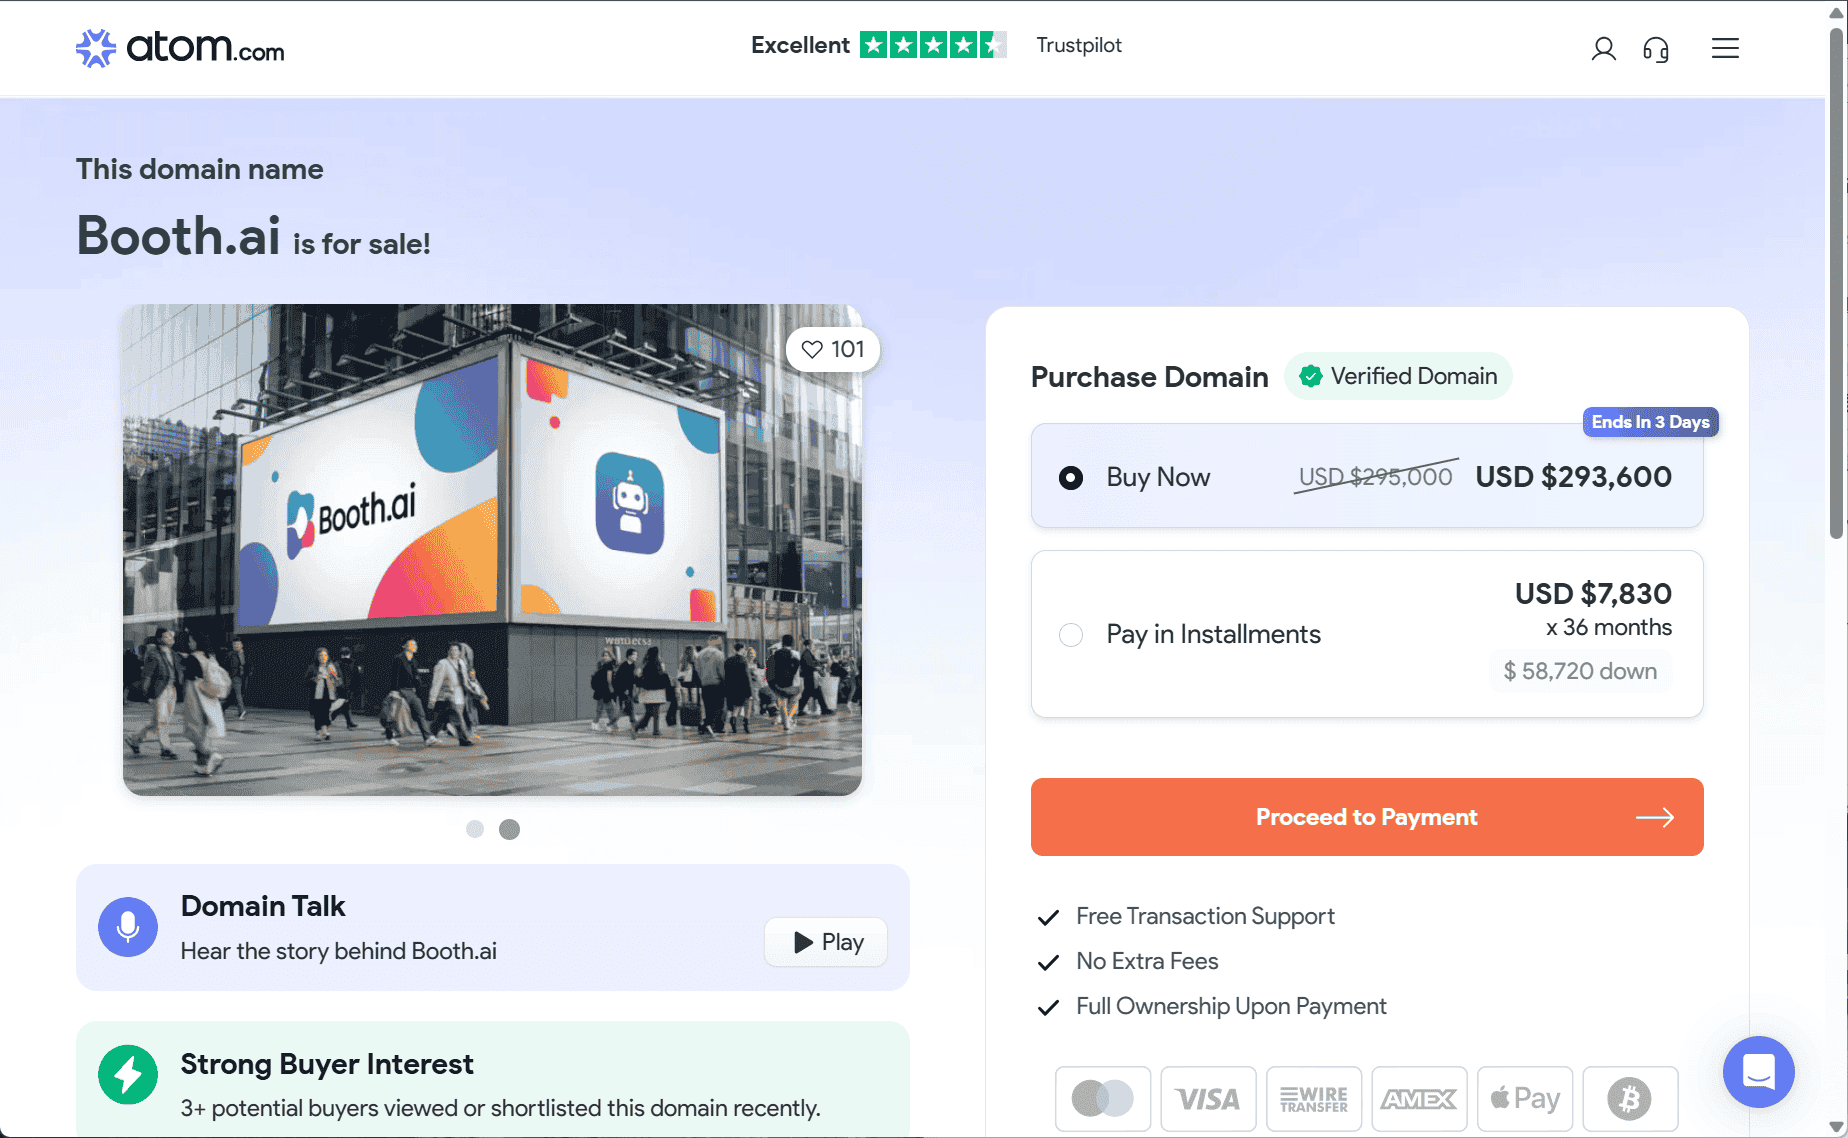This screenshot has width=1848, height=1138.
Task: Click the Verified Domain badge
Action: pos(1398,376)
